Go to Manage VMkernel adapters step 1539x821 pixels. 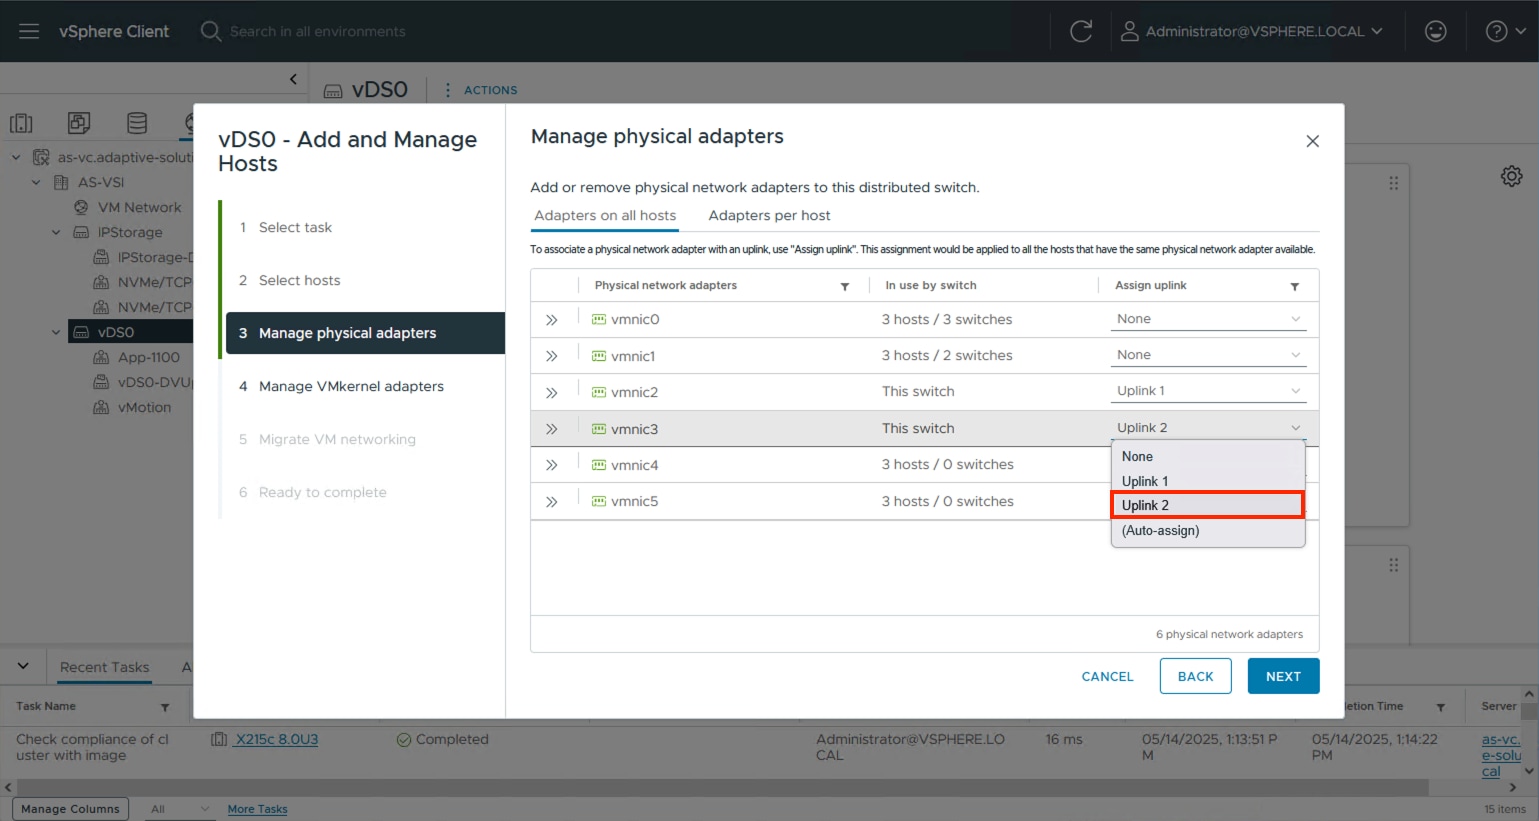click(x=351, y=386)
